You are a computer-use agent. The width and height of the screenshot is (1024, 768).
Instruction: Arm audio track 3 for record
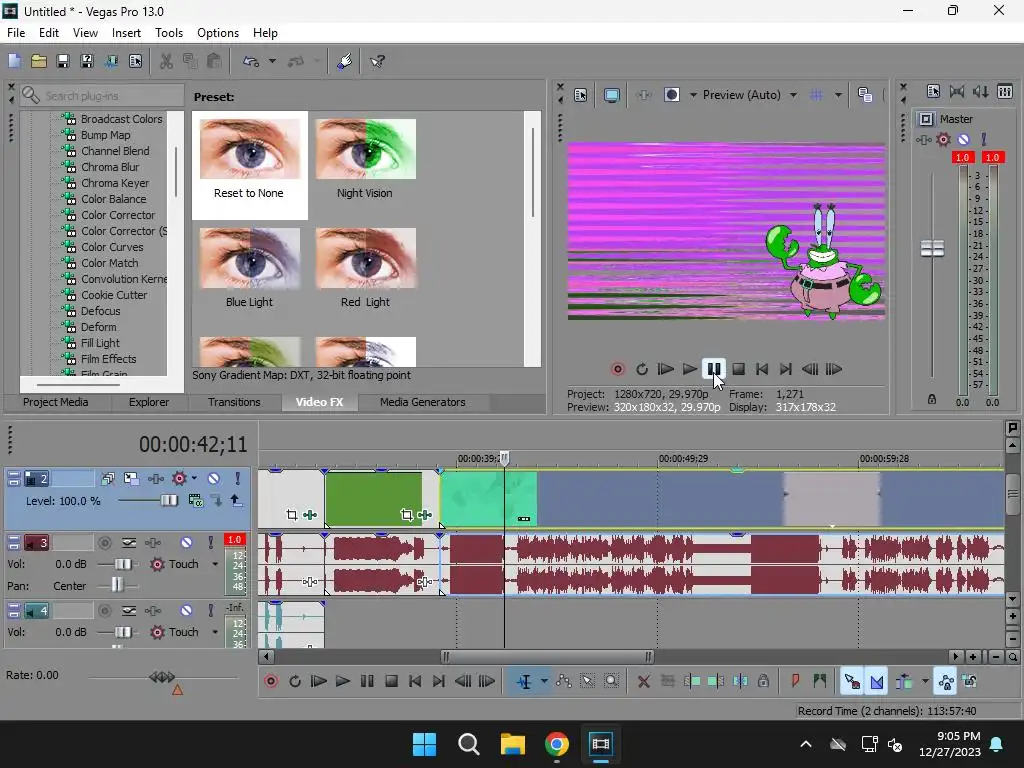pos(104,542)
